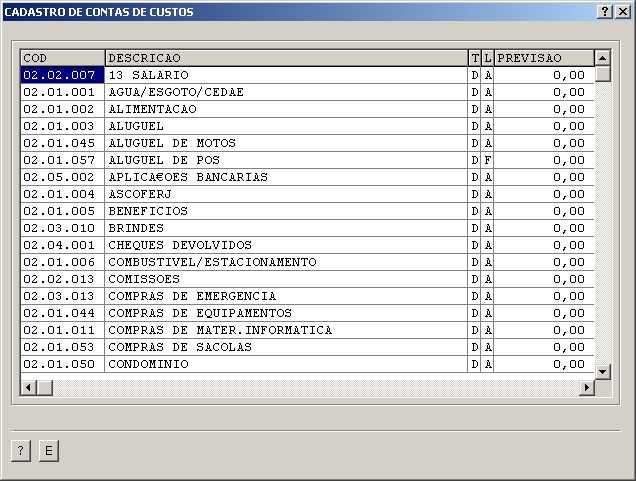This screenshot has height=481, width=636.
Task: Select the AGUA/ESGOTO/CEDAE row
Action: [286, 92]
